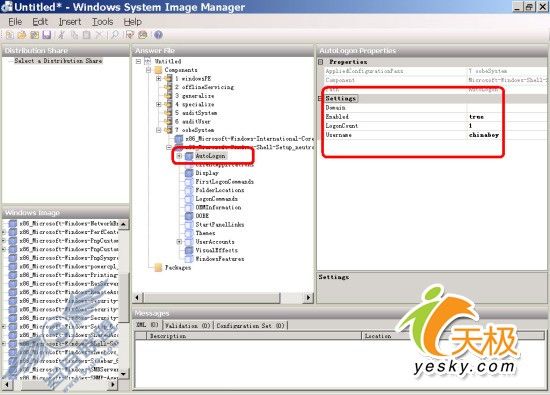Open the Tools menu
Viewport: 550px width, 395px height.
click(x=102, y=22)
